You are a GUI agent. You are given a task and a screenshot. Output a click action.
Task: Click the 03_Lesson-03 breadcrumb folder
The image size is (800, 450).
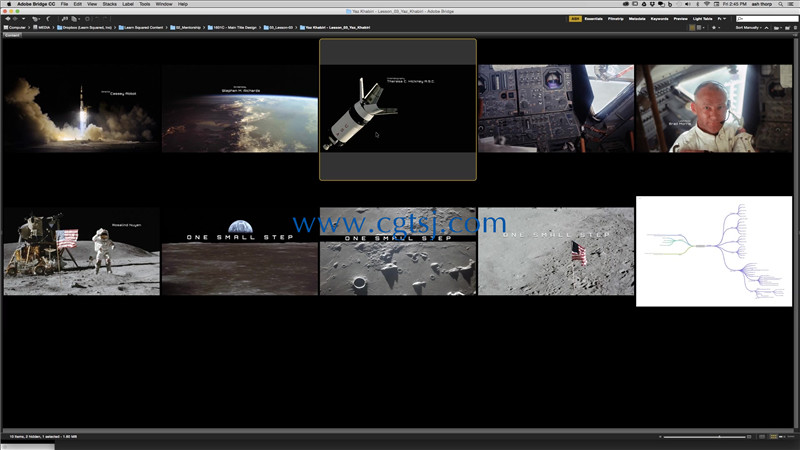278,28
